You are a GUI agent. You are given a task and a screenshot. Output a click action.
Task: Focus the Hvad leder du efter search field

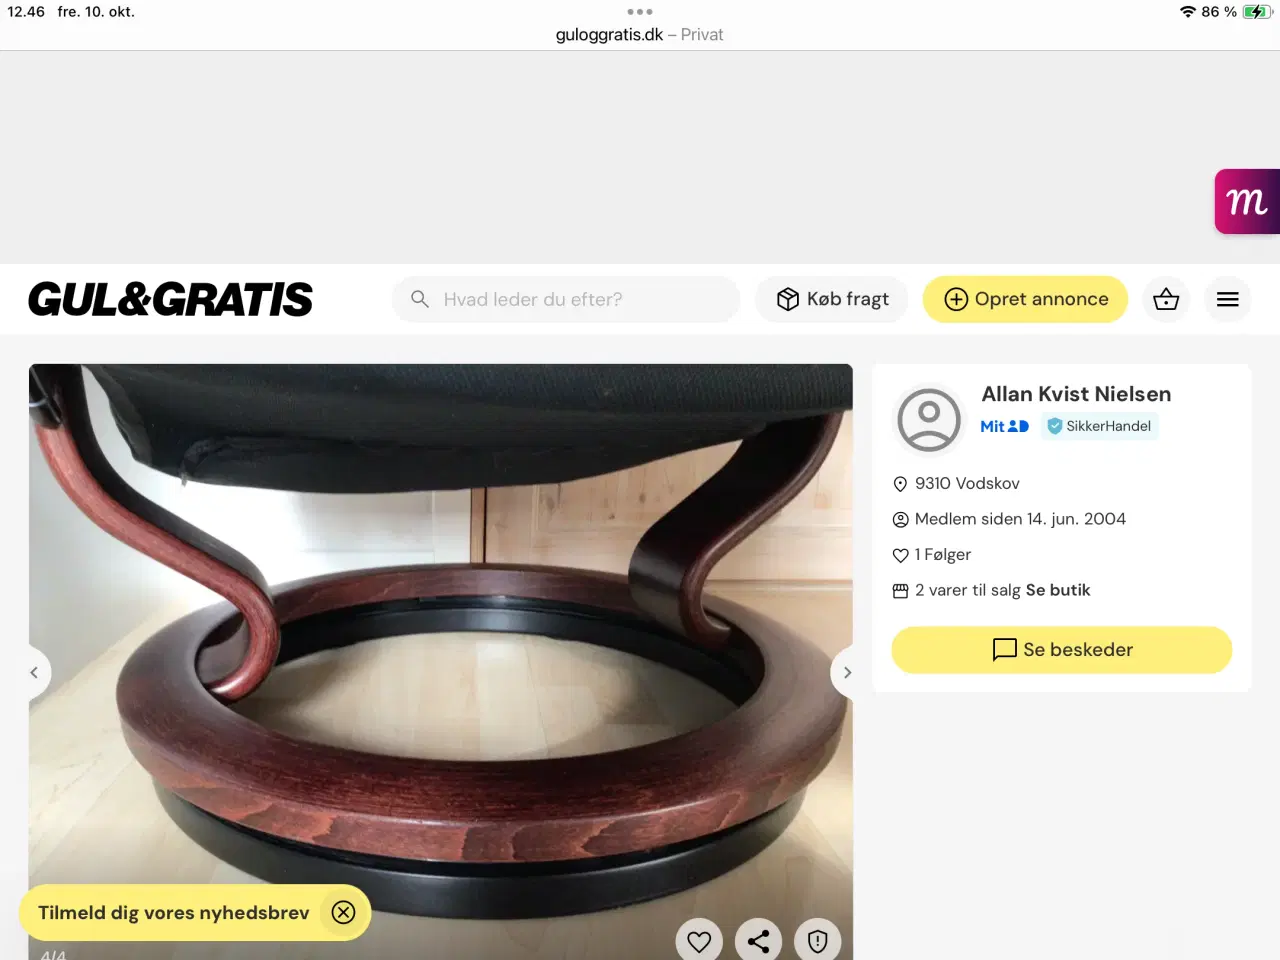(566, 299)
